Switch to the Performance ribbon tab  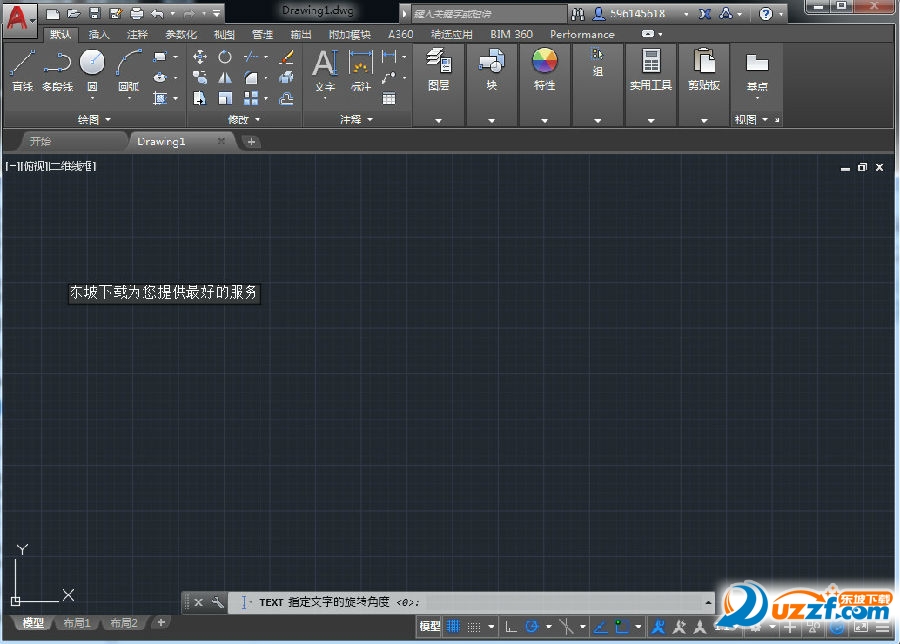[582, 34]
